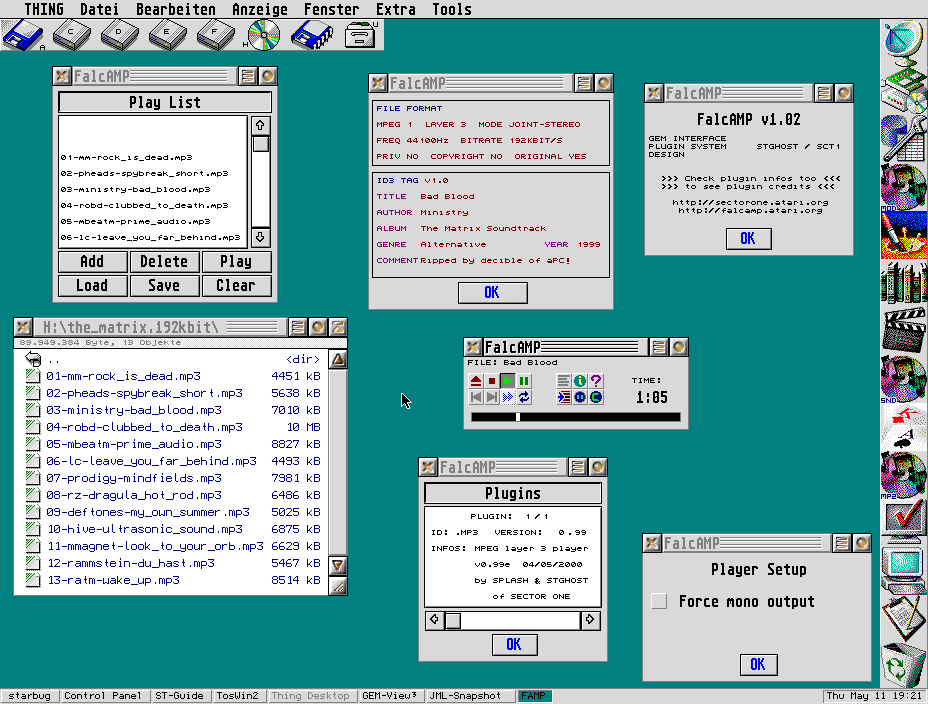Screen dimensions: 928x704
Task: Open the film clapperboard sidebar icon
Action: click(x=903, y=330)
